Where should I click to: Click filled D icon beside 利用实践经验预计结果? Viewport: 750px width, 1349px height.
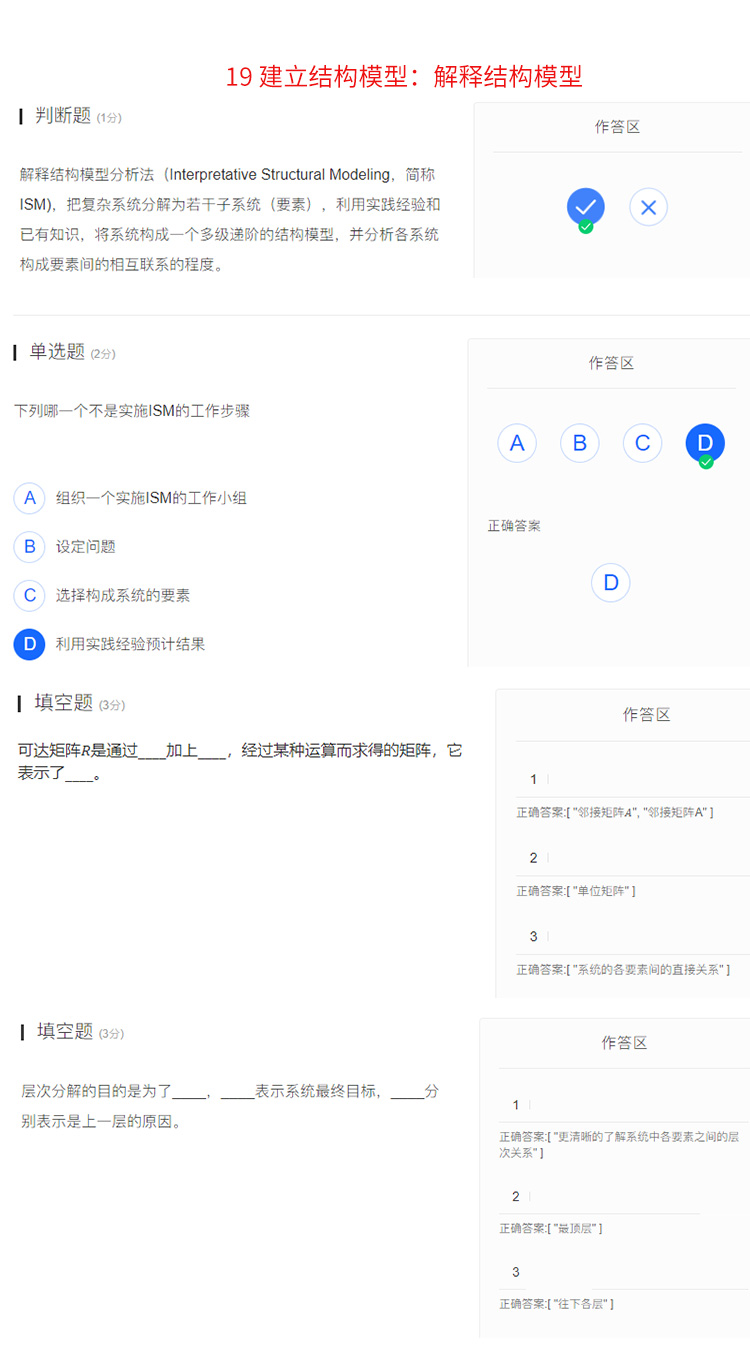click(29, 644)
